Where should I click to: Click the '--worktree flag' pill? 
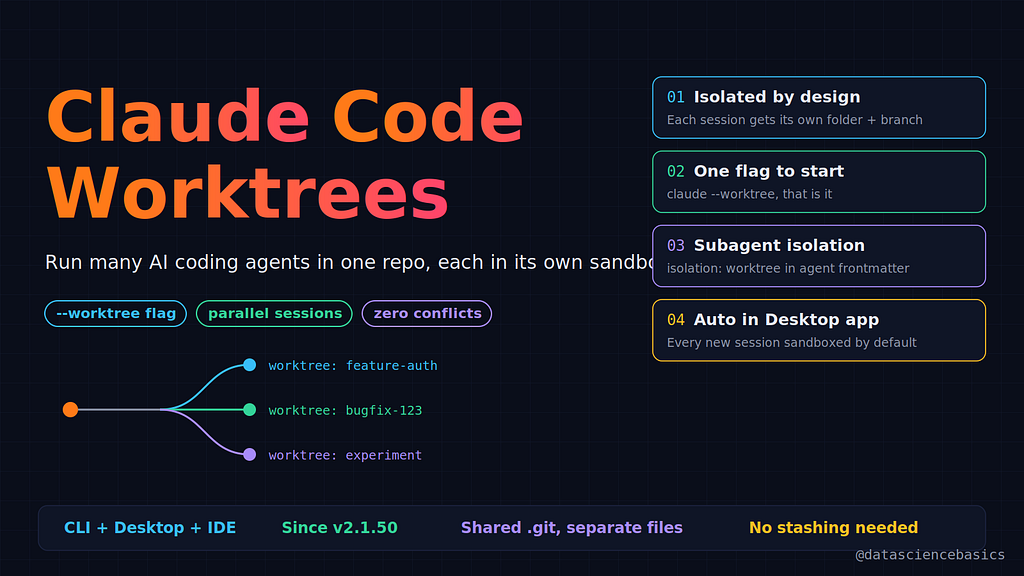coord(116,313)
